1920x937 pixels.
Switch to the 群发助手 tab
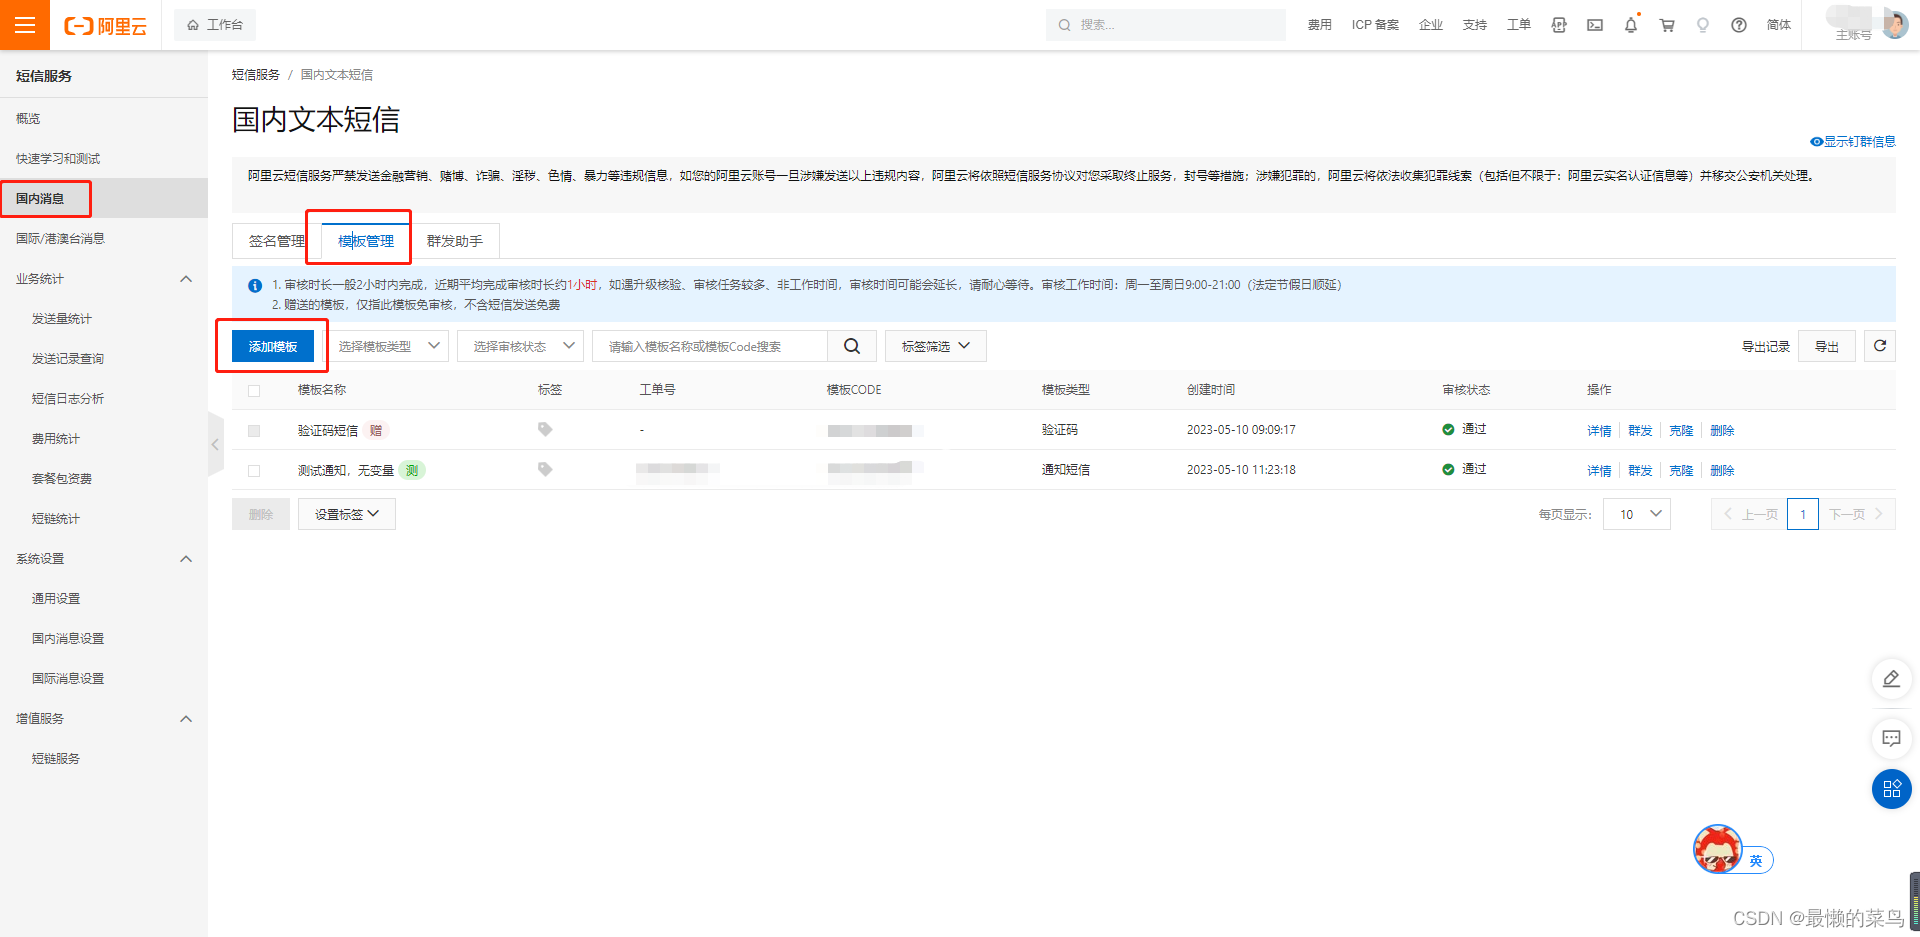point(455,240)
